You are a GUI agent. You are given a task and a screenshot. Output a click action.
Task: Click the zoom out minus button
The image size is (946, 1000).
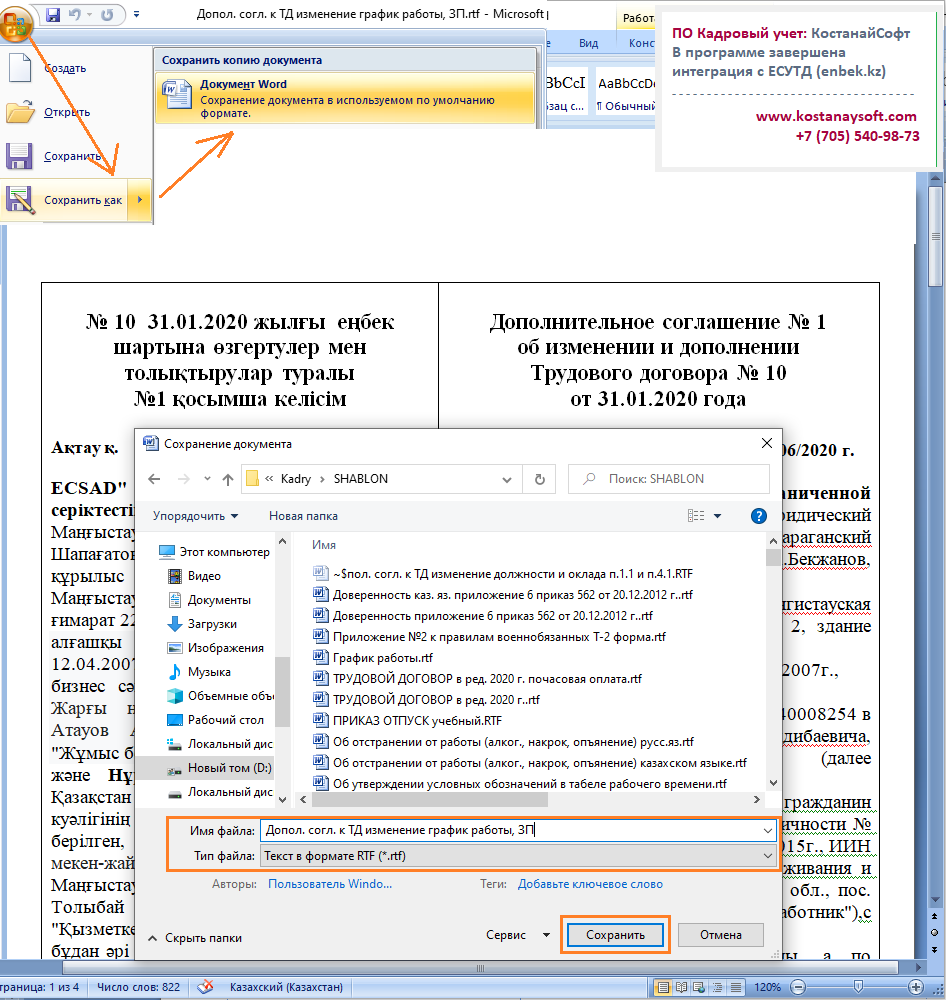pyautogui.click(x=797, y=987)
